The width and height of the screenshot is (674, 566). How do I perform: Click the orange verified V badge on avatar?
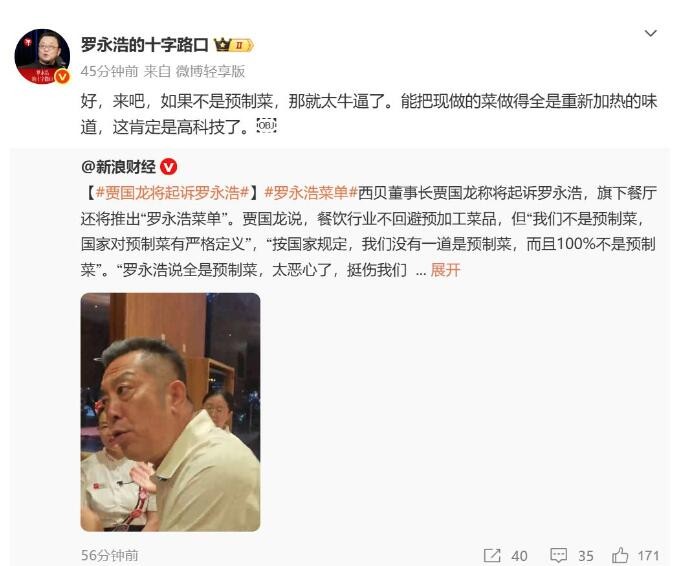click(63, 76)
